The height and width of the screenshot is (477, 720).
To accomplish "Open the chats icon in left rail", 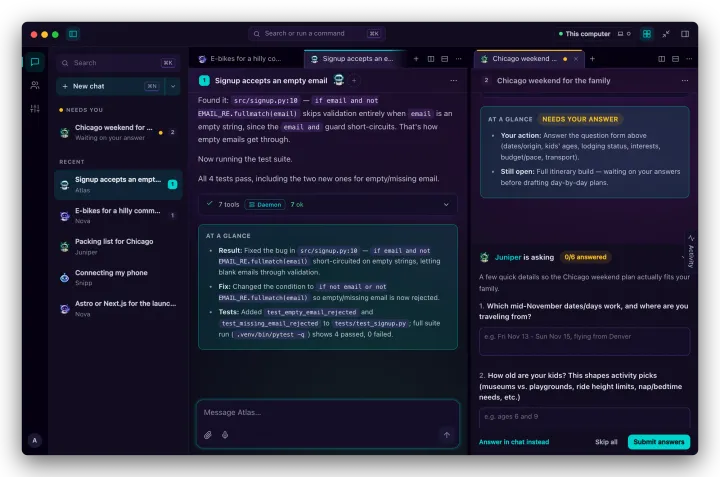I will click(35, 62).
